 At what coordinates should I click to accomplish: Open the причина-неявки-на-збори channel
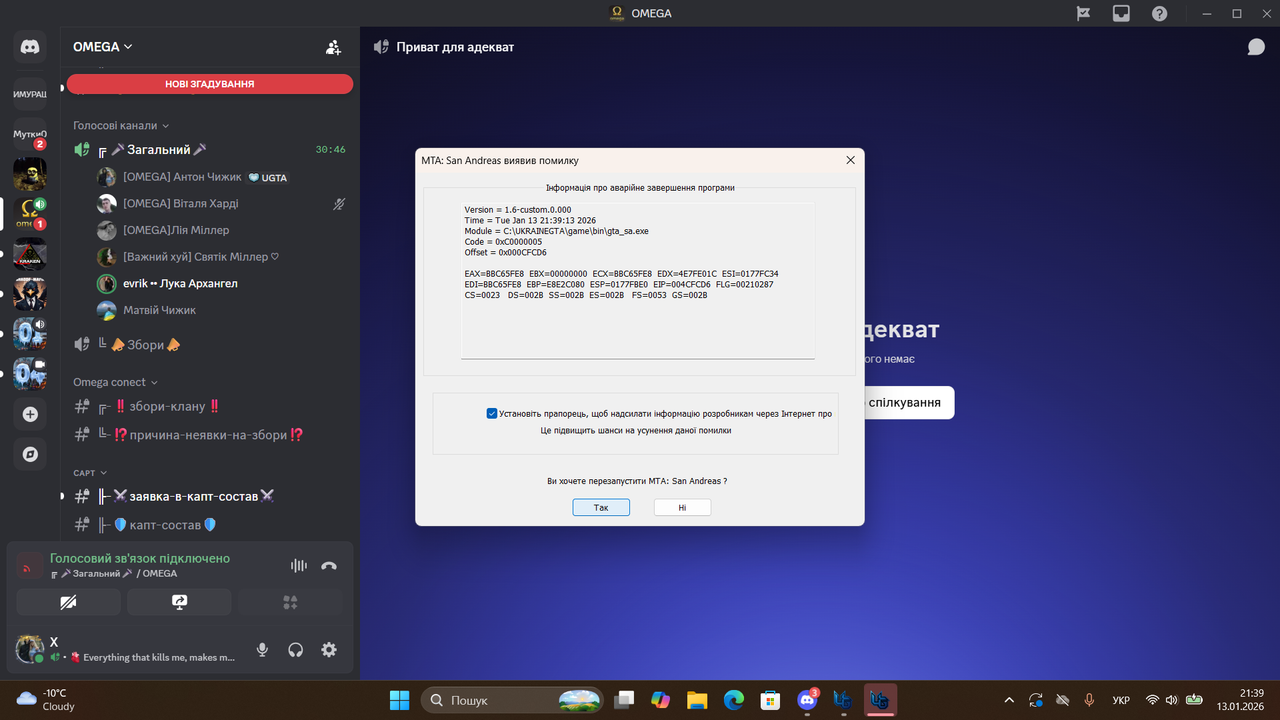210,435
